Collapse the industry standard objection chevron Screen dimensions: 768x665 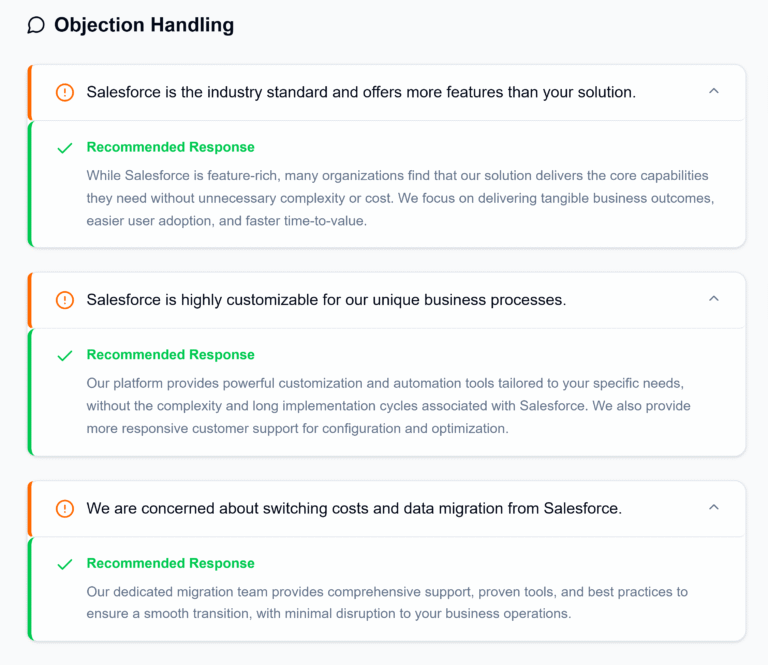pos(713,91)
